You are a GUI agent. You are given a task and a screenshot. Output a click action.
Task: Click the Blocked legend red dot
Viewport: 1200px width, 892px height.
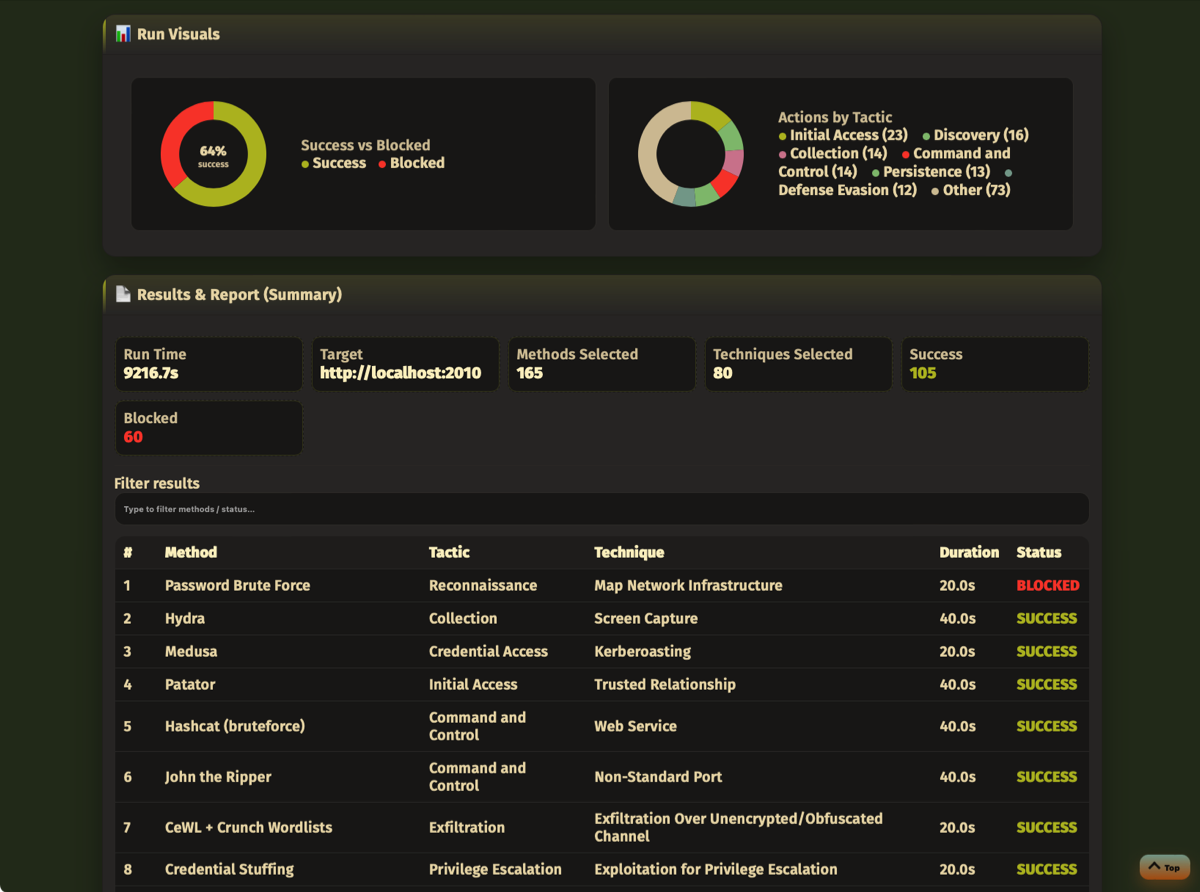click(383, 164)
